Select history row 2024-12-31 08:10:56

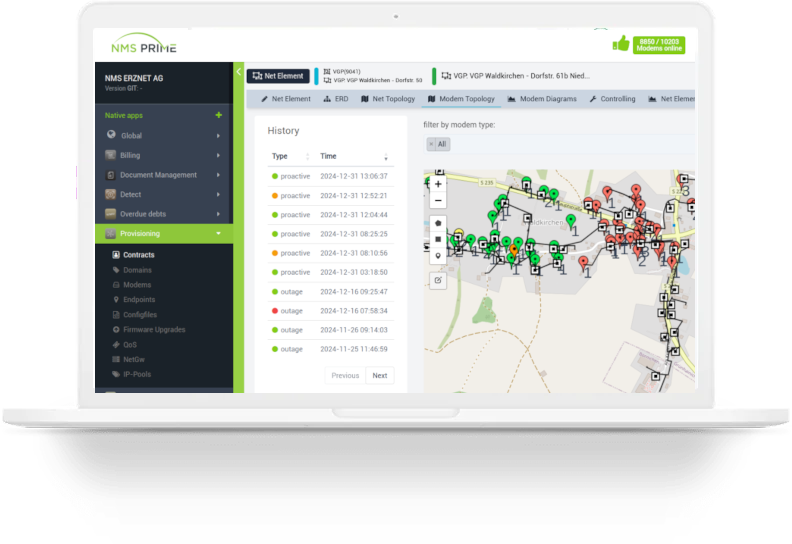pyautogui.click(x=331, y=253)
